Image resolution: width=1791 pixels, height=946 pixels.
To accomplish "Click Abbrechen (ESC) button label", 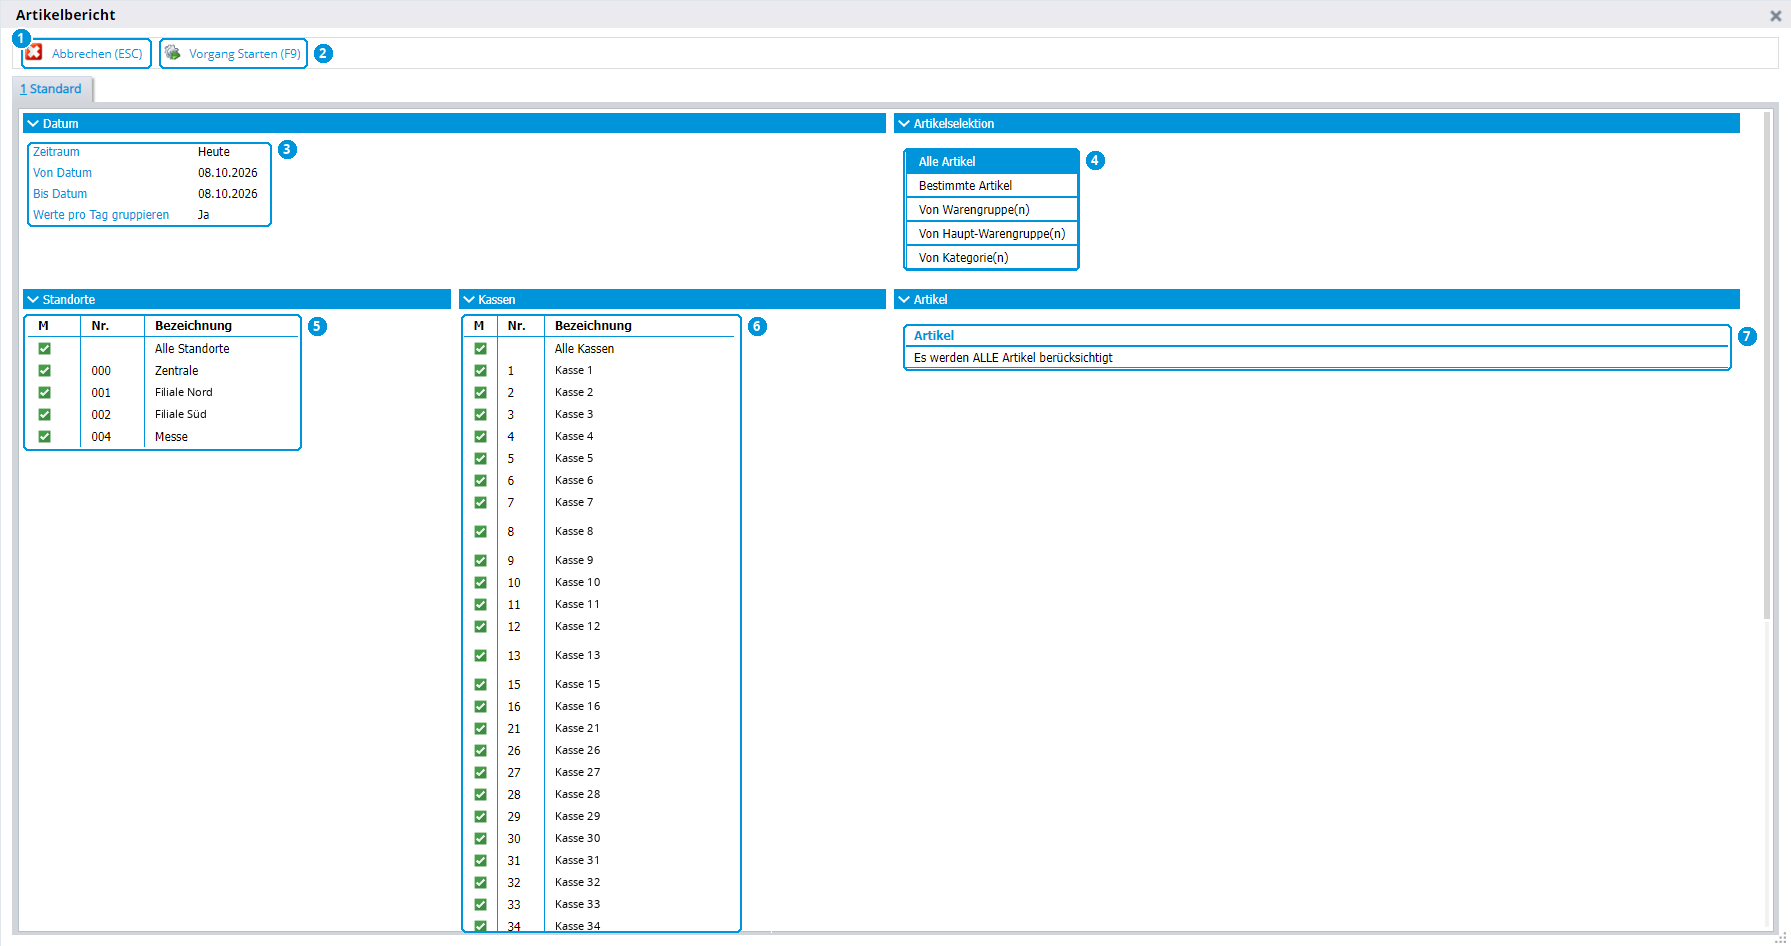I will 97,54.
